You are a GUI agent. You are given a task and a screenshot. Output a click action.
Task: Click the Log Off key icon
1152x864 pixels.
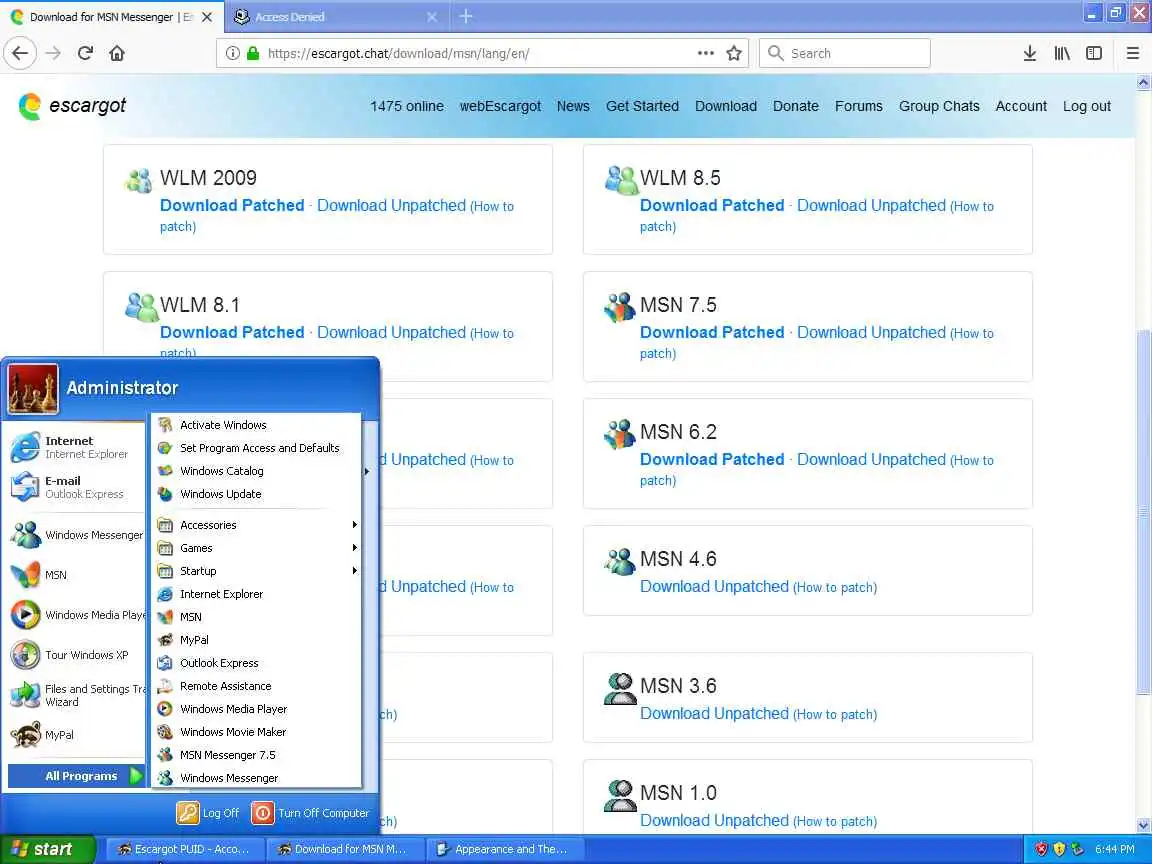(187, 813)
